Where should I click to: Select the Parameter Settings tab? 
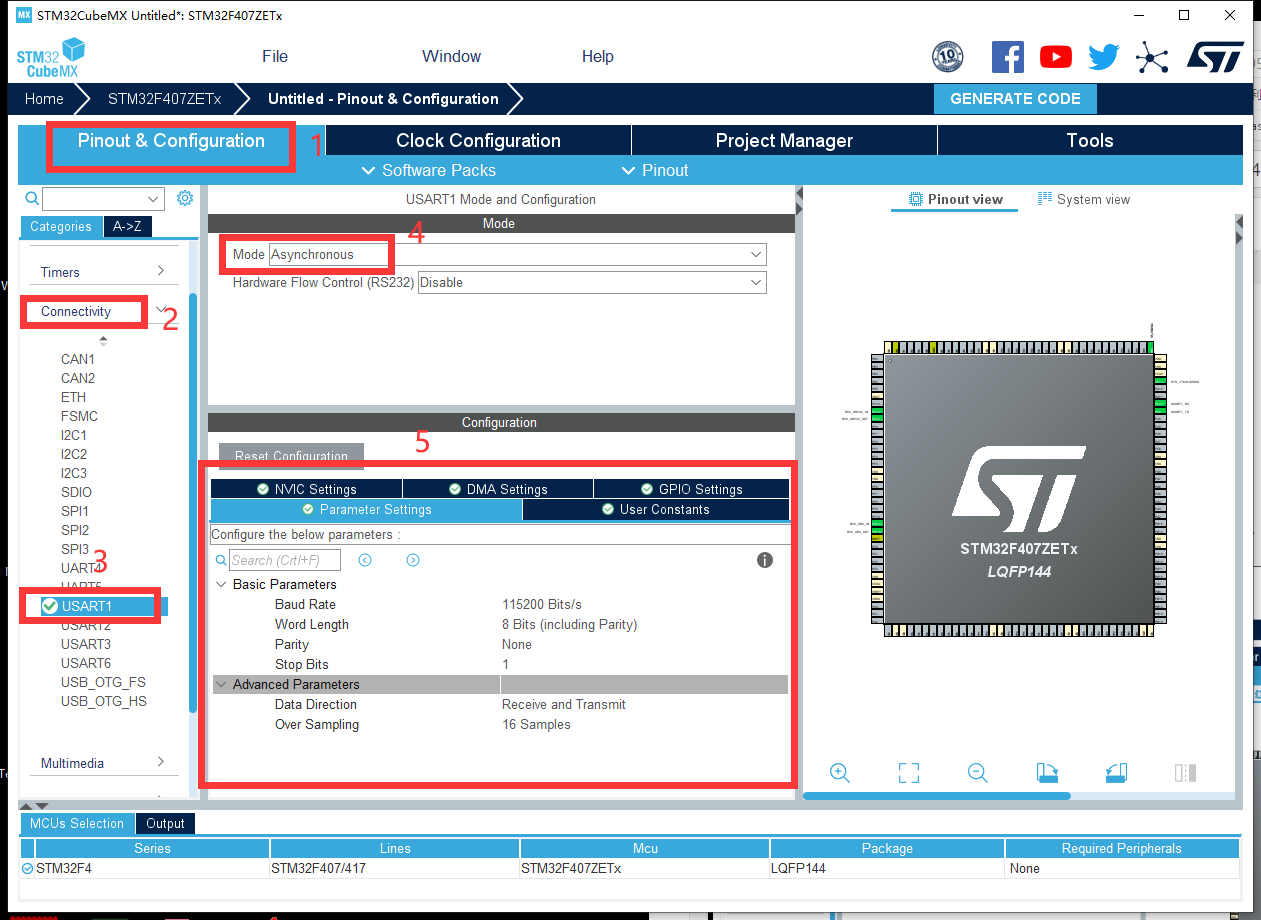coord(366,509)
